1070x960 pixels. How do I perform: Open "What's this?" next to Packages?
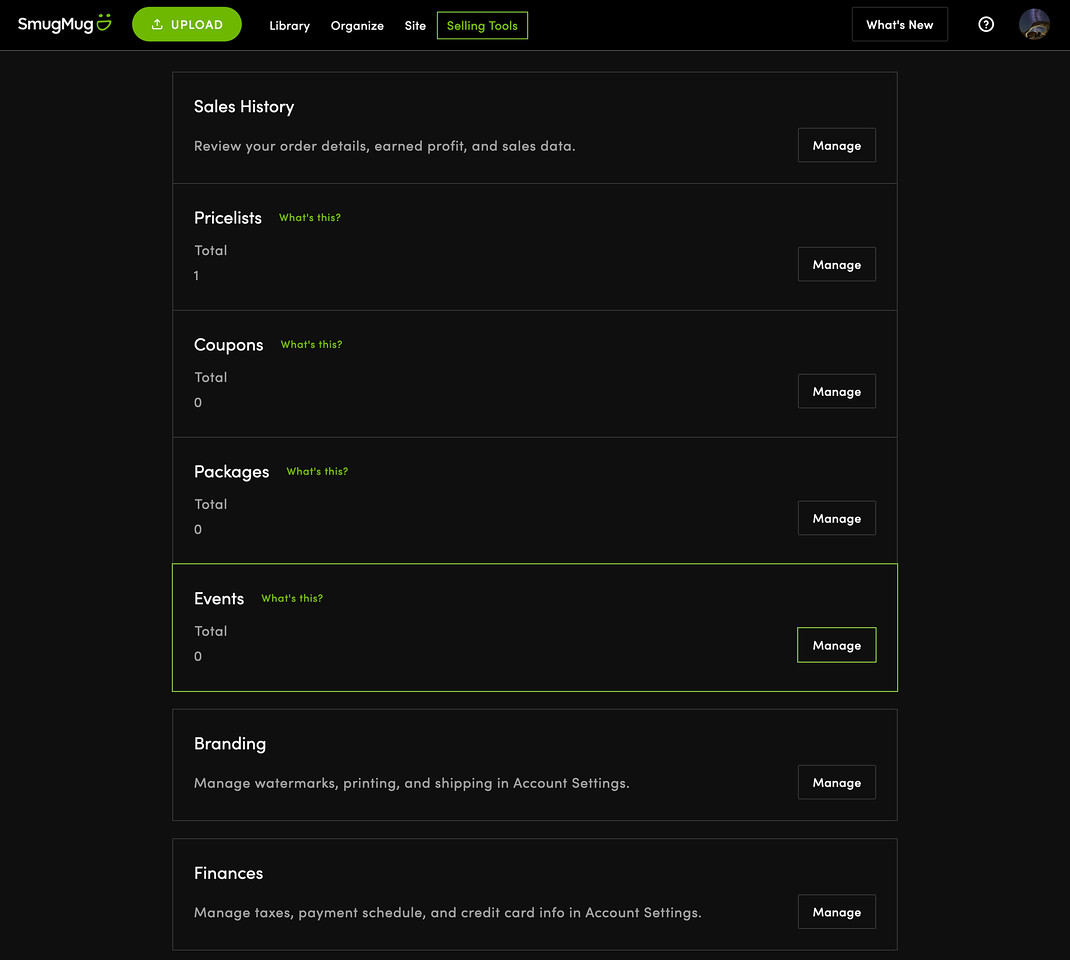click(317, 471)
